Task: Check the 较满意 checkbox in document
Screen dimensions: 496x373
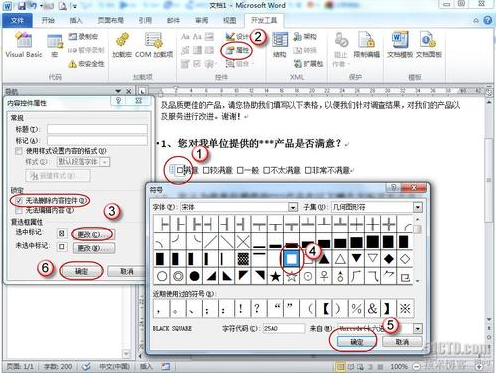Action: tap(206, 170)
